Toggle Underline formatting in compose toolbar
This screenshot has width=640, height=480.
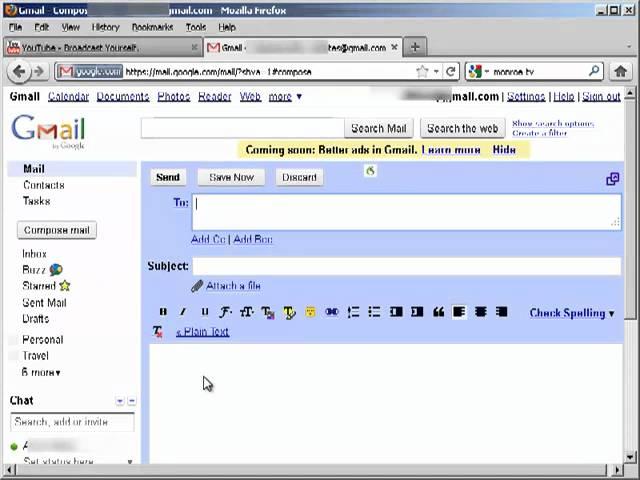pyautogui.click(x=205, y=312)
